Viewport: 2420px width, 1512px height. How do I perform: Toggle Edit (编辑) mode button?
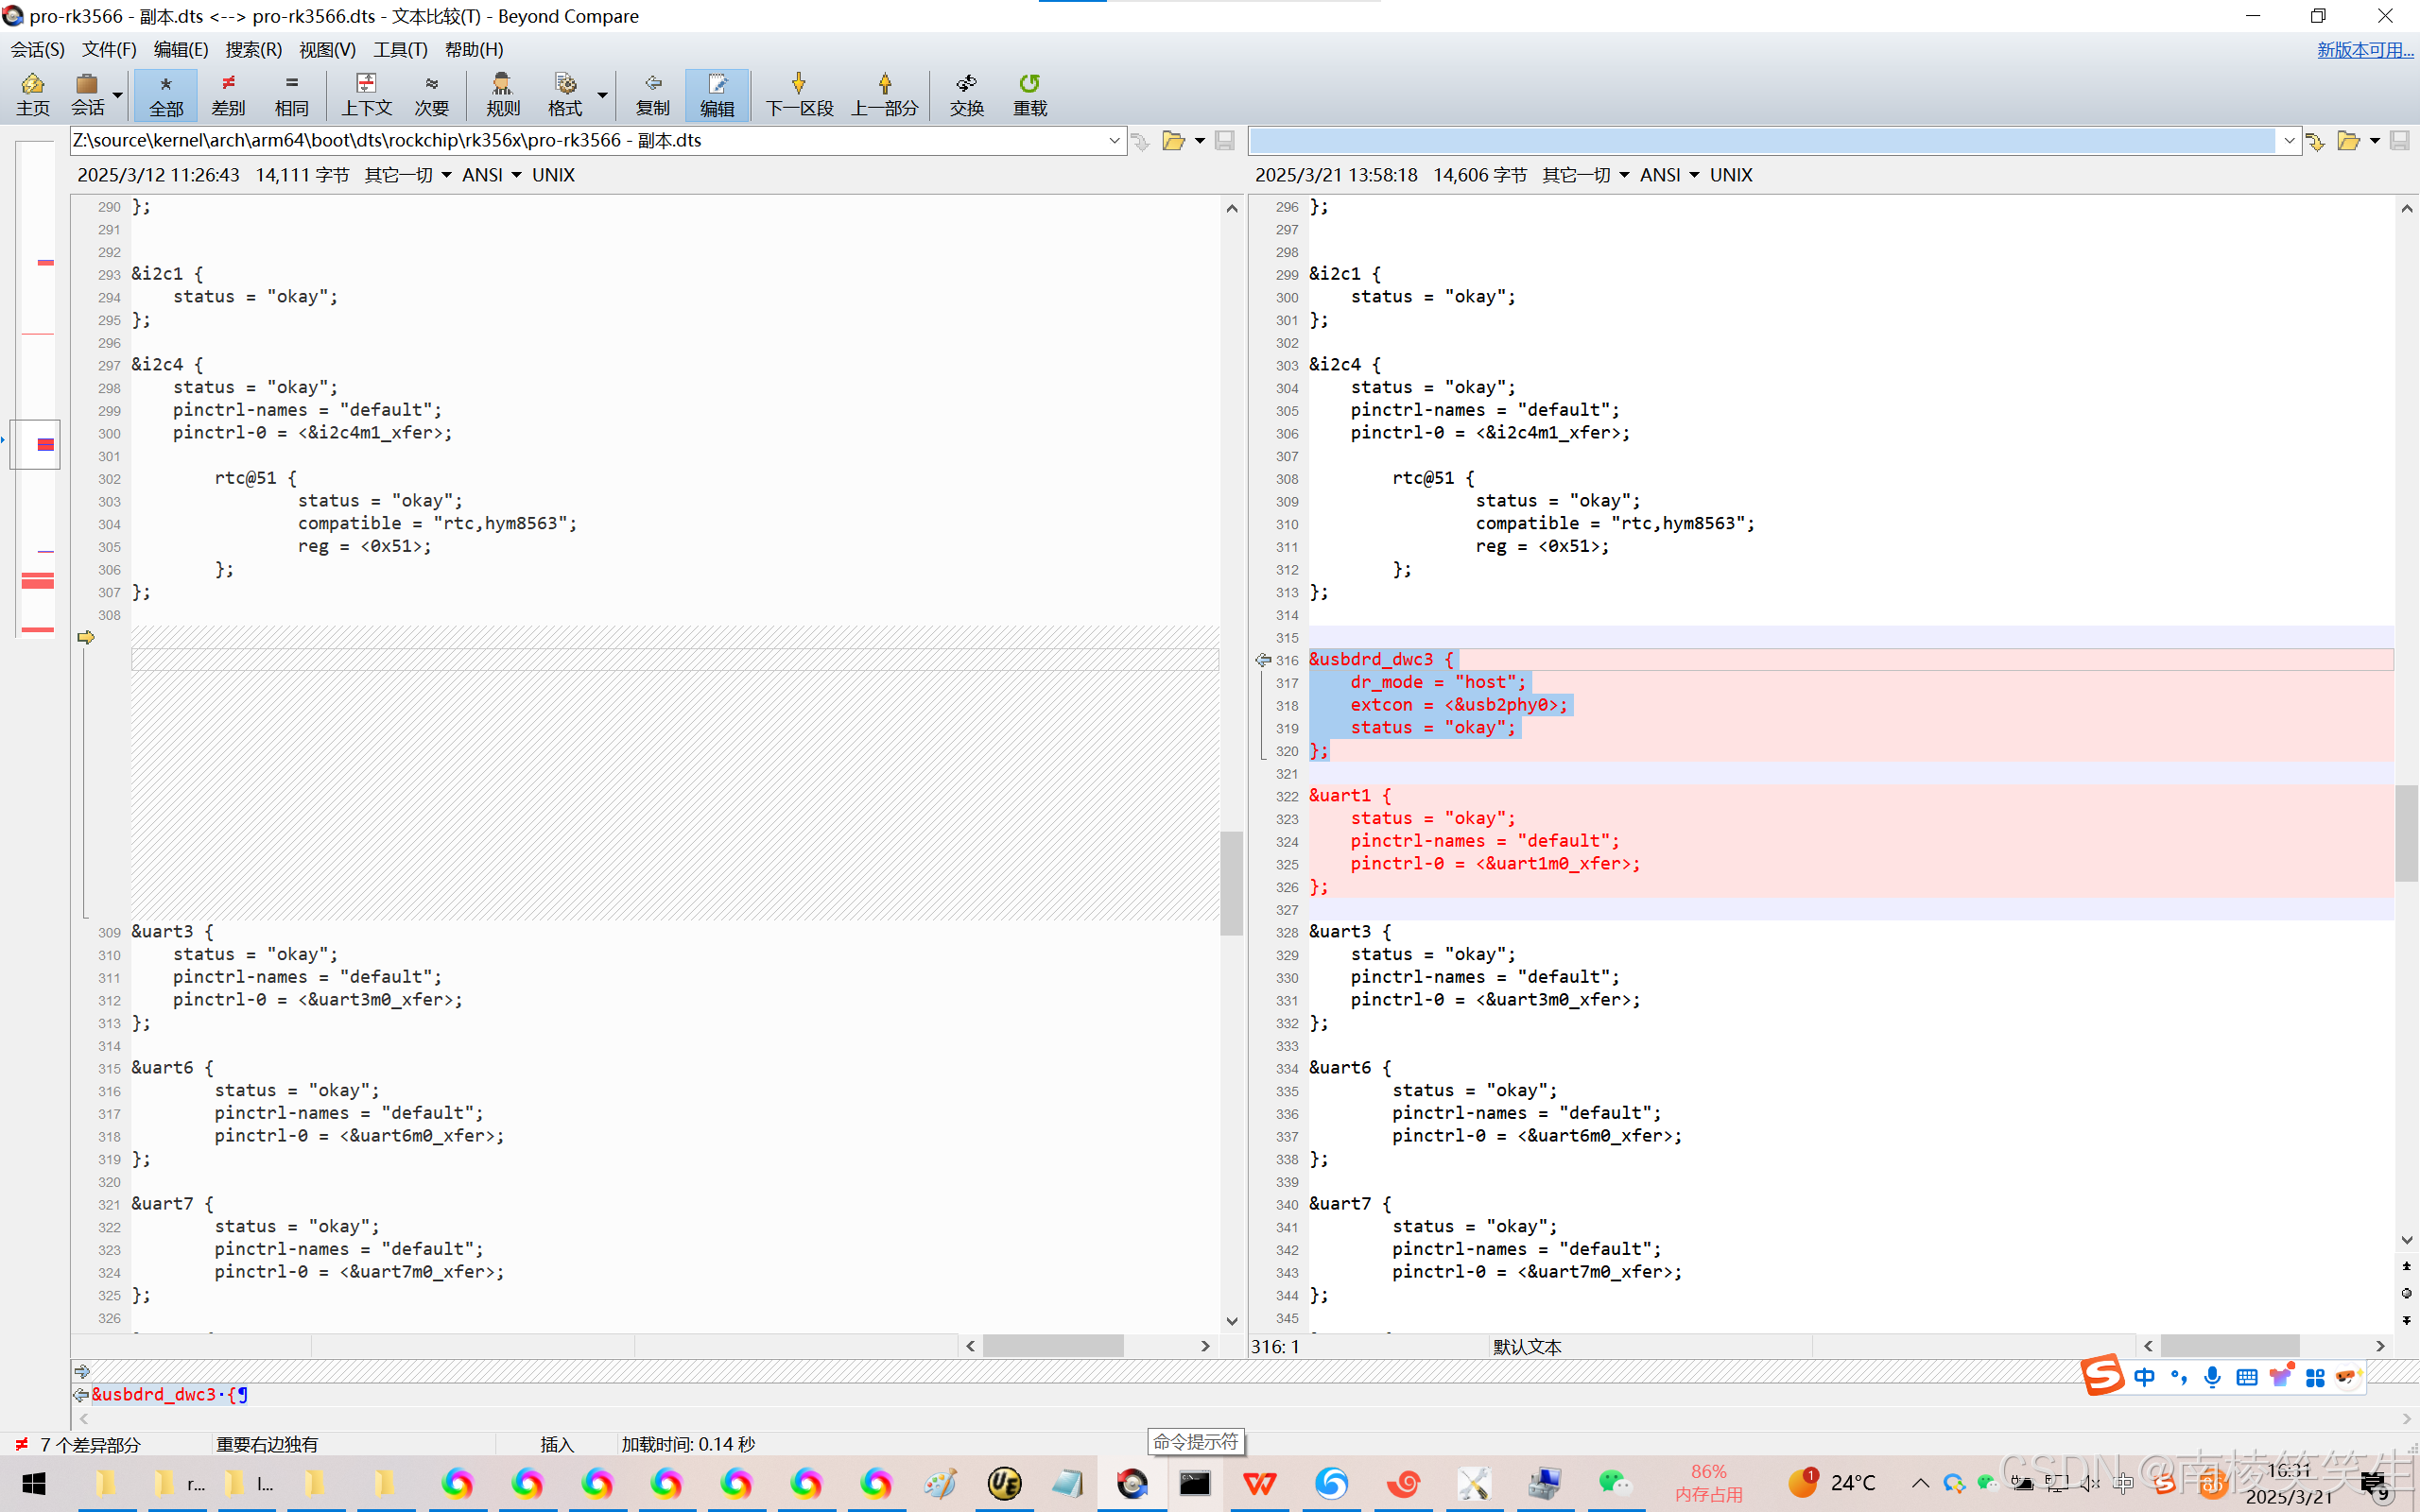tap(717, 94)
